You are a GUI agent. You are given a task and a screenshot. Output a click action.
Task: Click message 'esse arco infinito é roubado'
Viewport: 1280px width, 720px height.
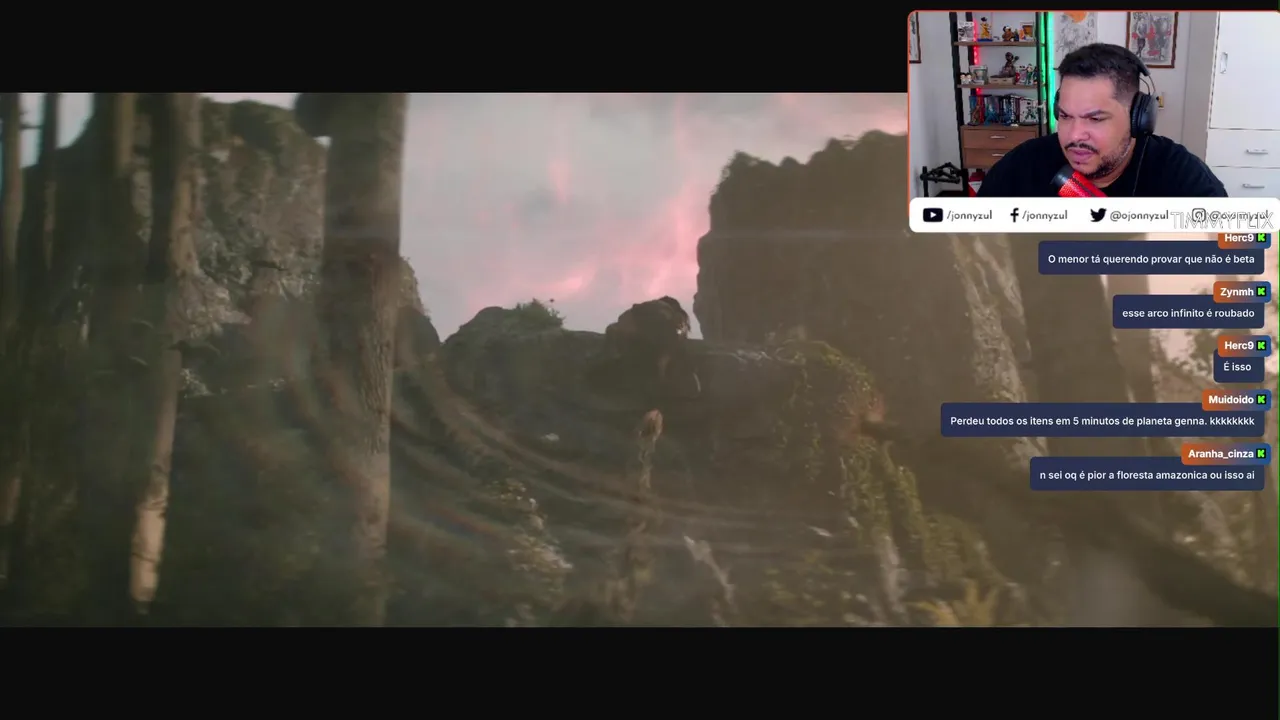(1188, 313)
